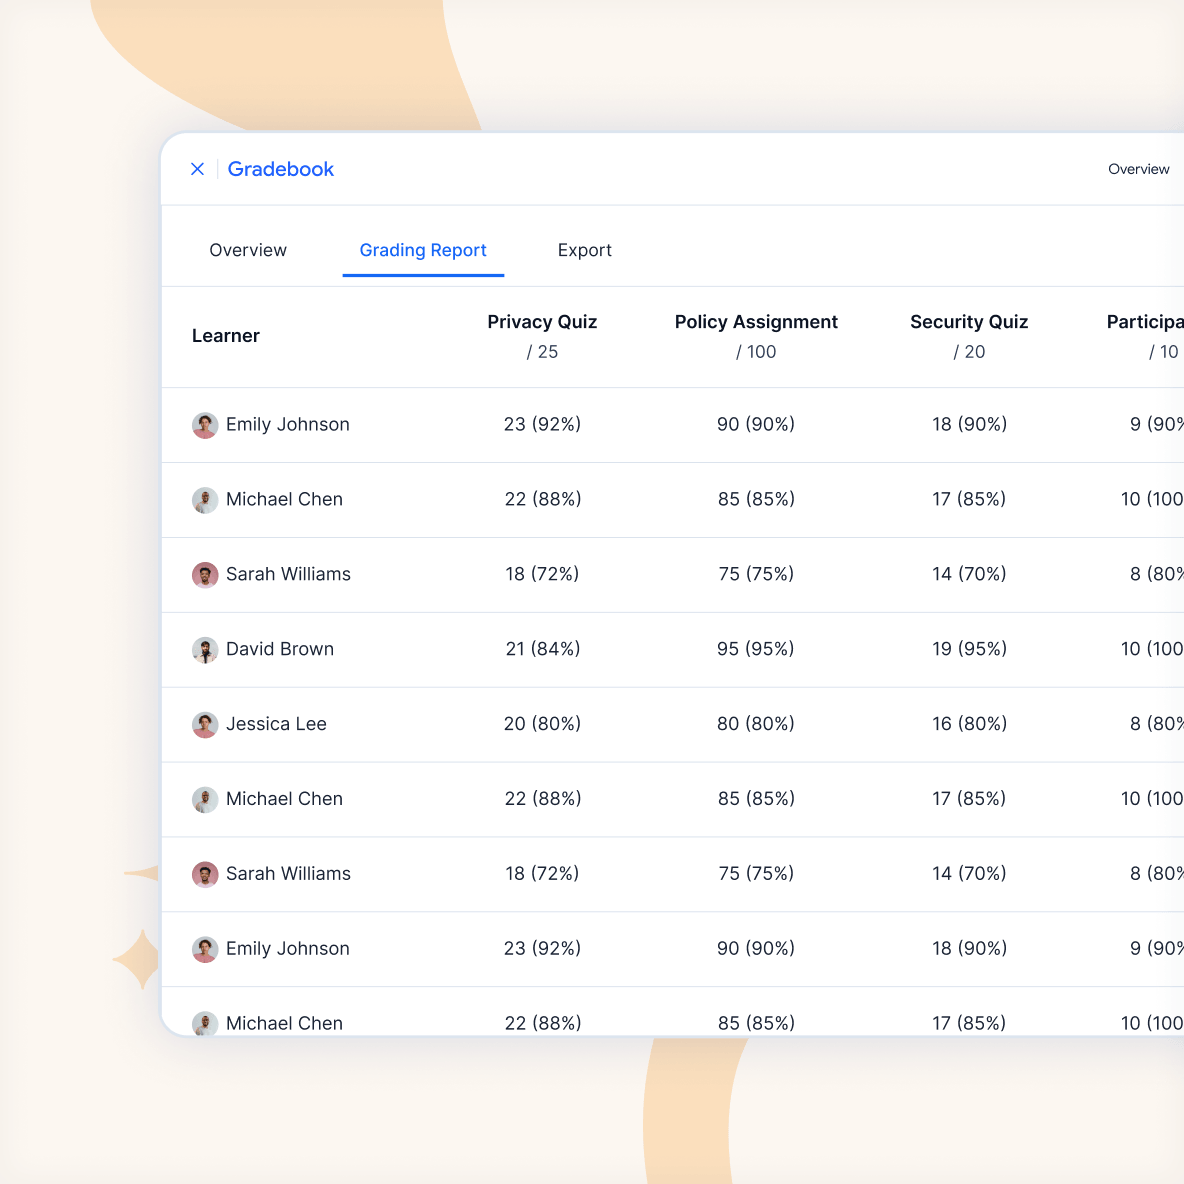
Task: Click the '/ 25' max score label
Action: point(542,352)
